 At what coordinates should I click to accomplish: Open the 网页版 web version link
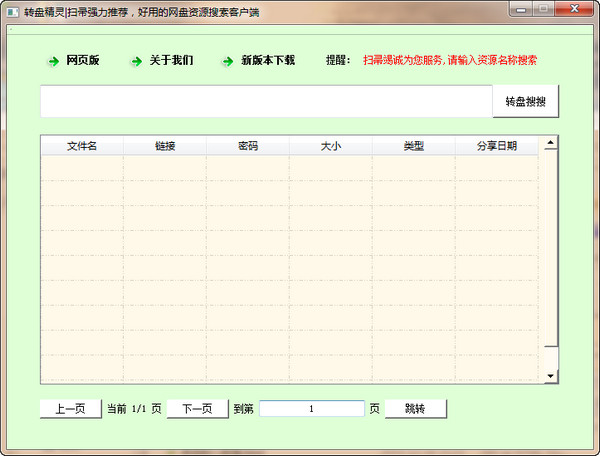click(x=83, y=60)
